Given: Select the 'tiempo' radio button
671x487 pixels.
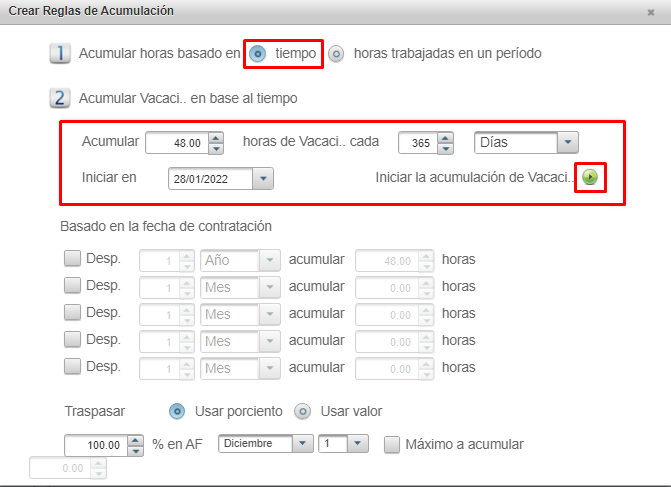Looking at the screenshot, I should pyautogui.click(x=258, y=53).
